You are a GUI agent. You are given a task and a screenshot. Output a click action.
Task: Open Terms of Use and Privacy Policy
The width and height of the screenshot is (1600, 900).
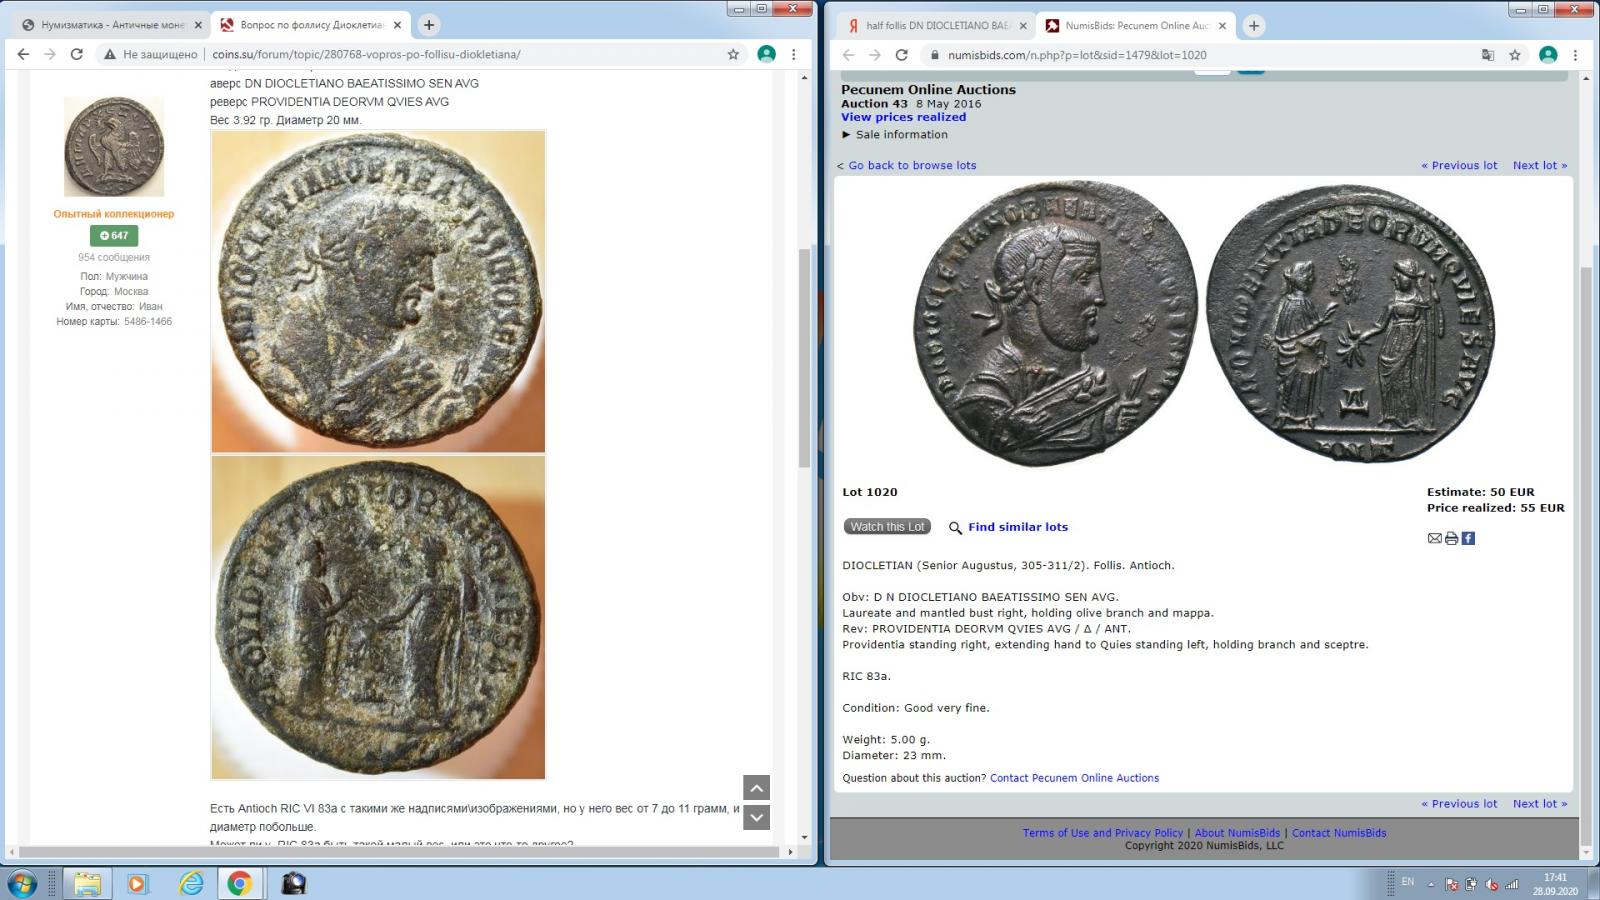[1103, 833]
